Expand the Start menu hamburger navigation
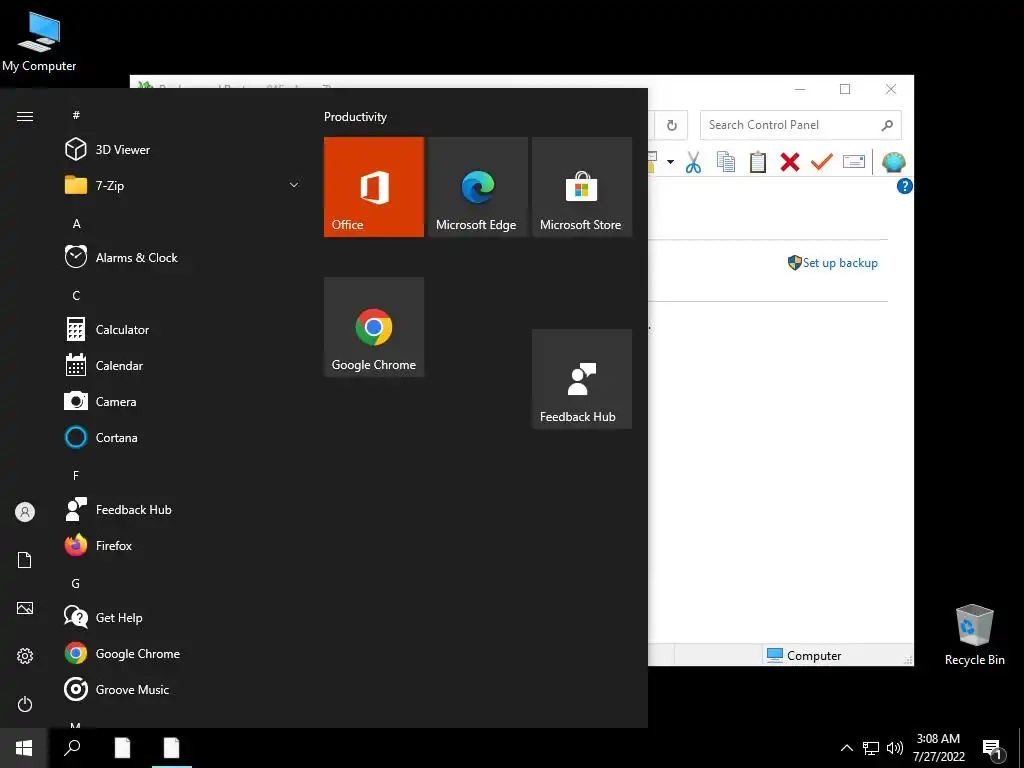The height and width of the screenshot is (768, 1024). (x=25, y=116)
